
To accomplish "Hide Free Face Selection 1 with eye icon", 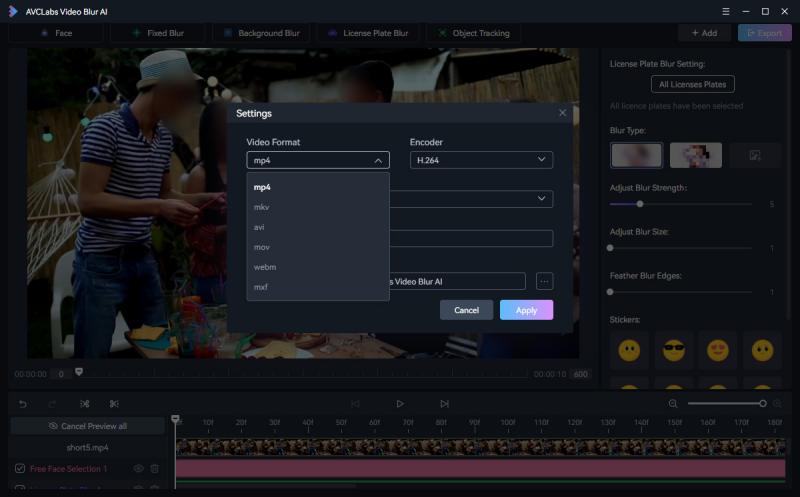I will click(138, 468).
